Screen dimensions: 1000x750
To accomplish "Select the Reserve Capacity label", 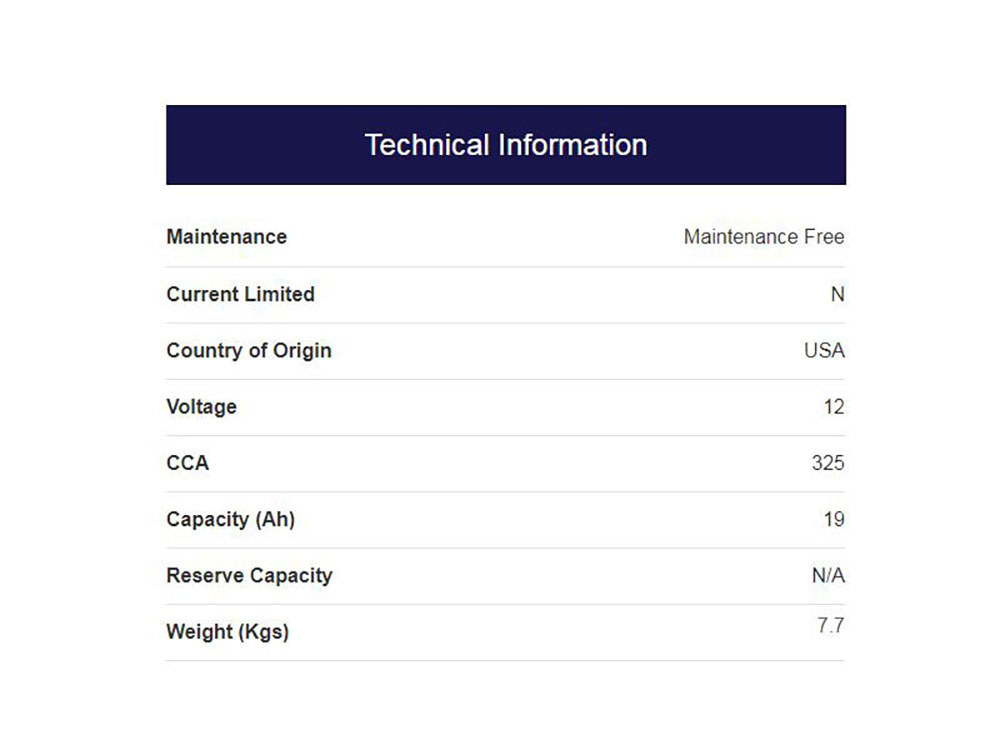I will pyautogui.click(x=249, y=575).
